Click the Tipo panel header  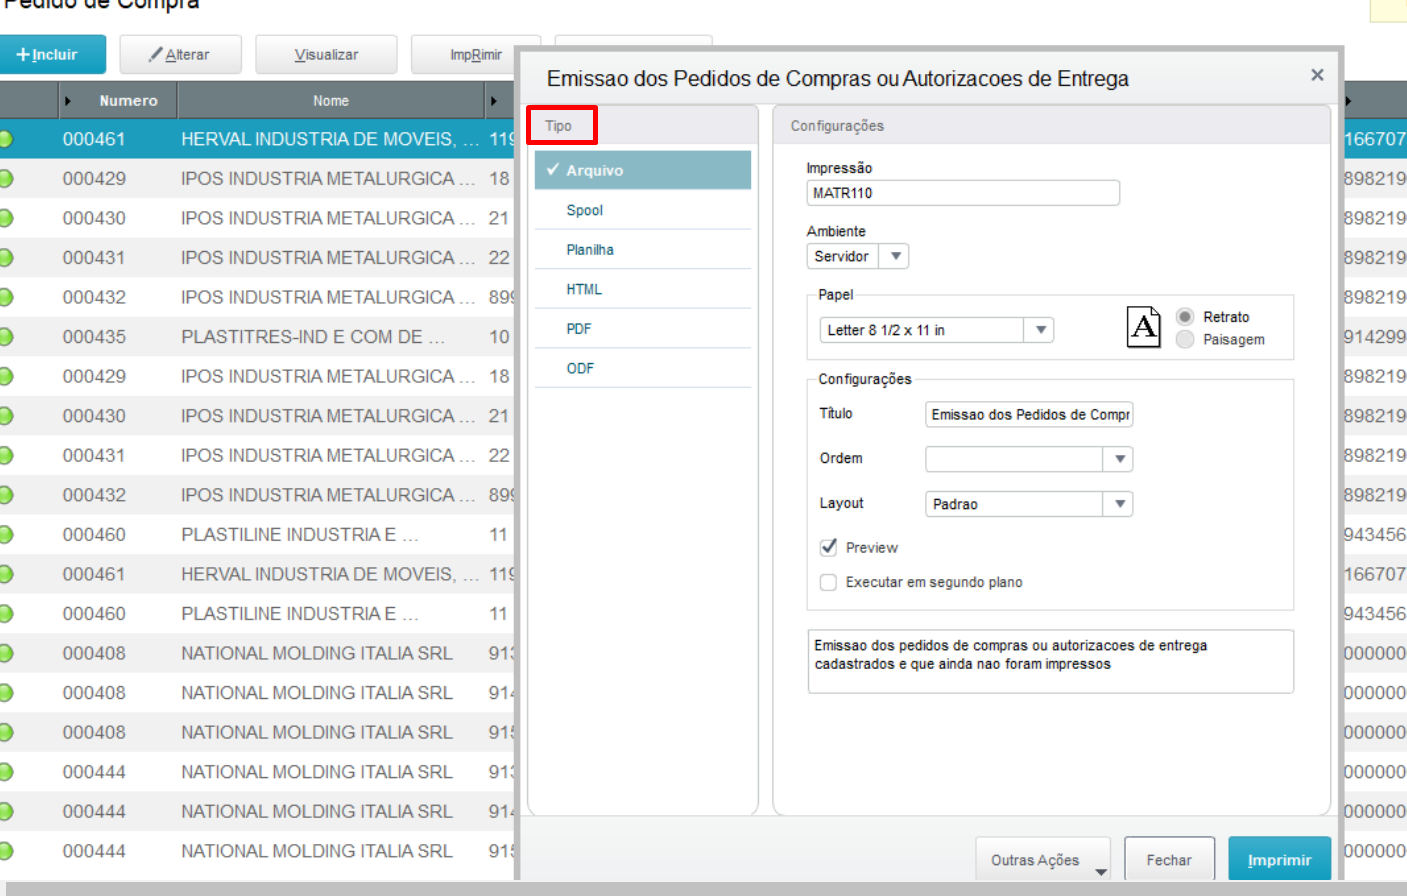[x=643, y=126]
